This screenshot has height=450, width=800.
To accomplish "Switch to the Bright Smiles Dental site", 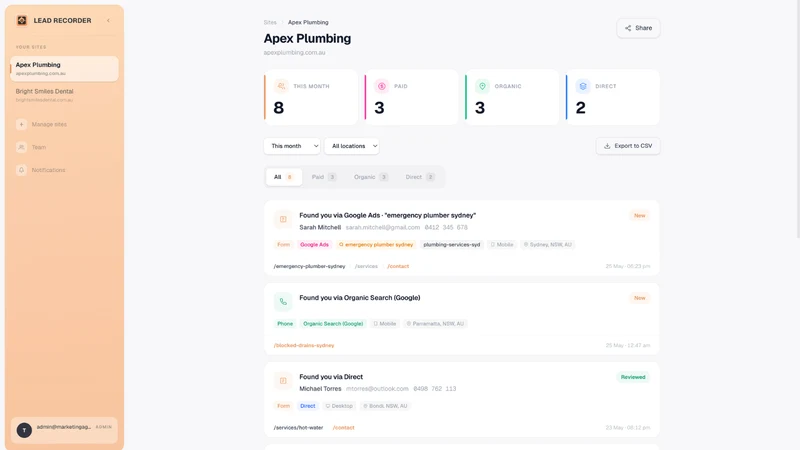I will 64,95.
